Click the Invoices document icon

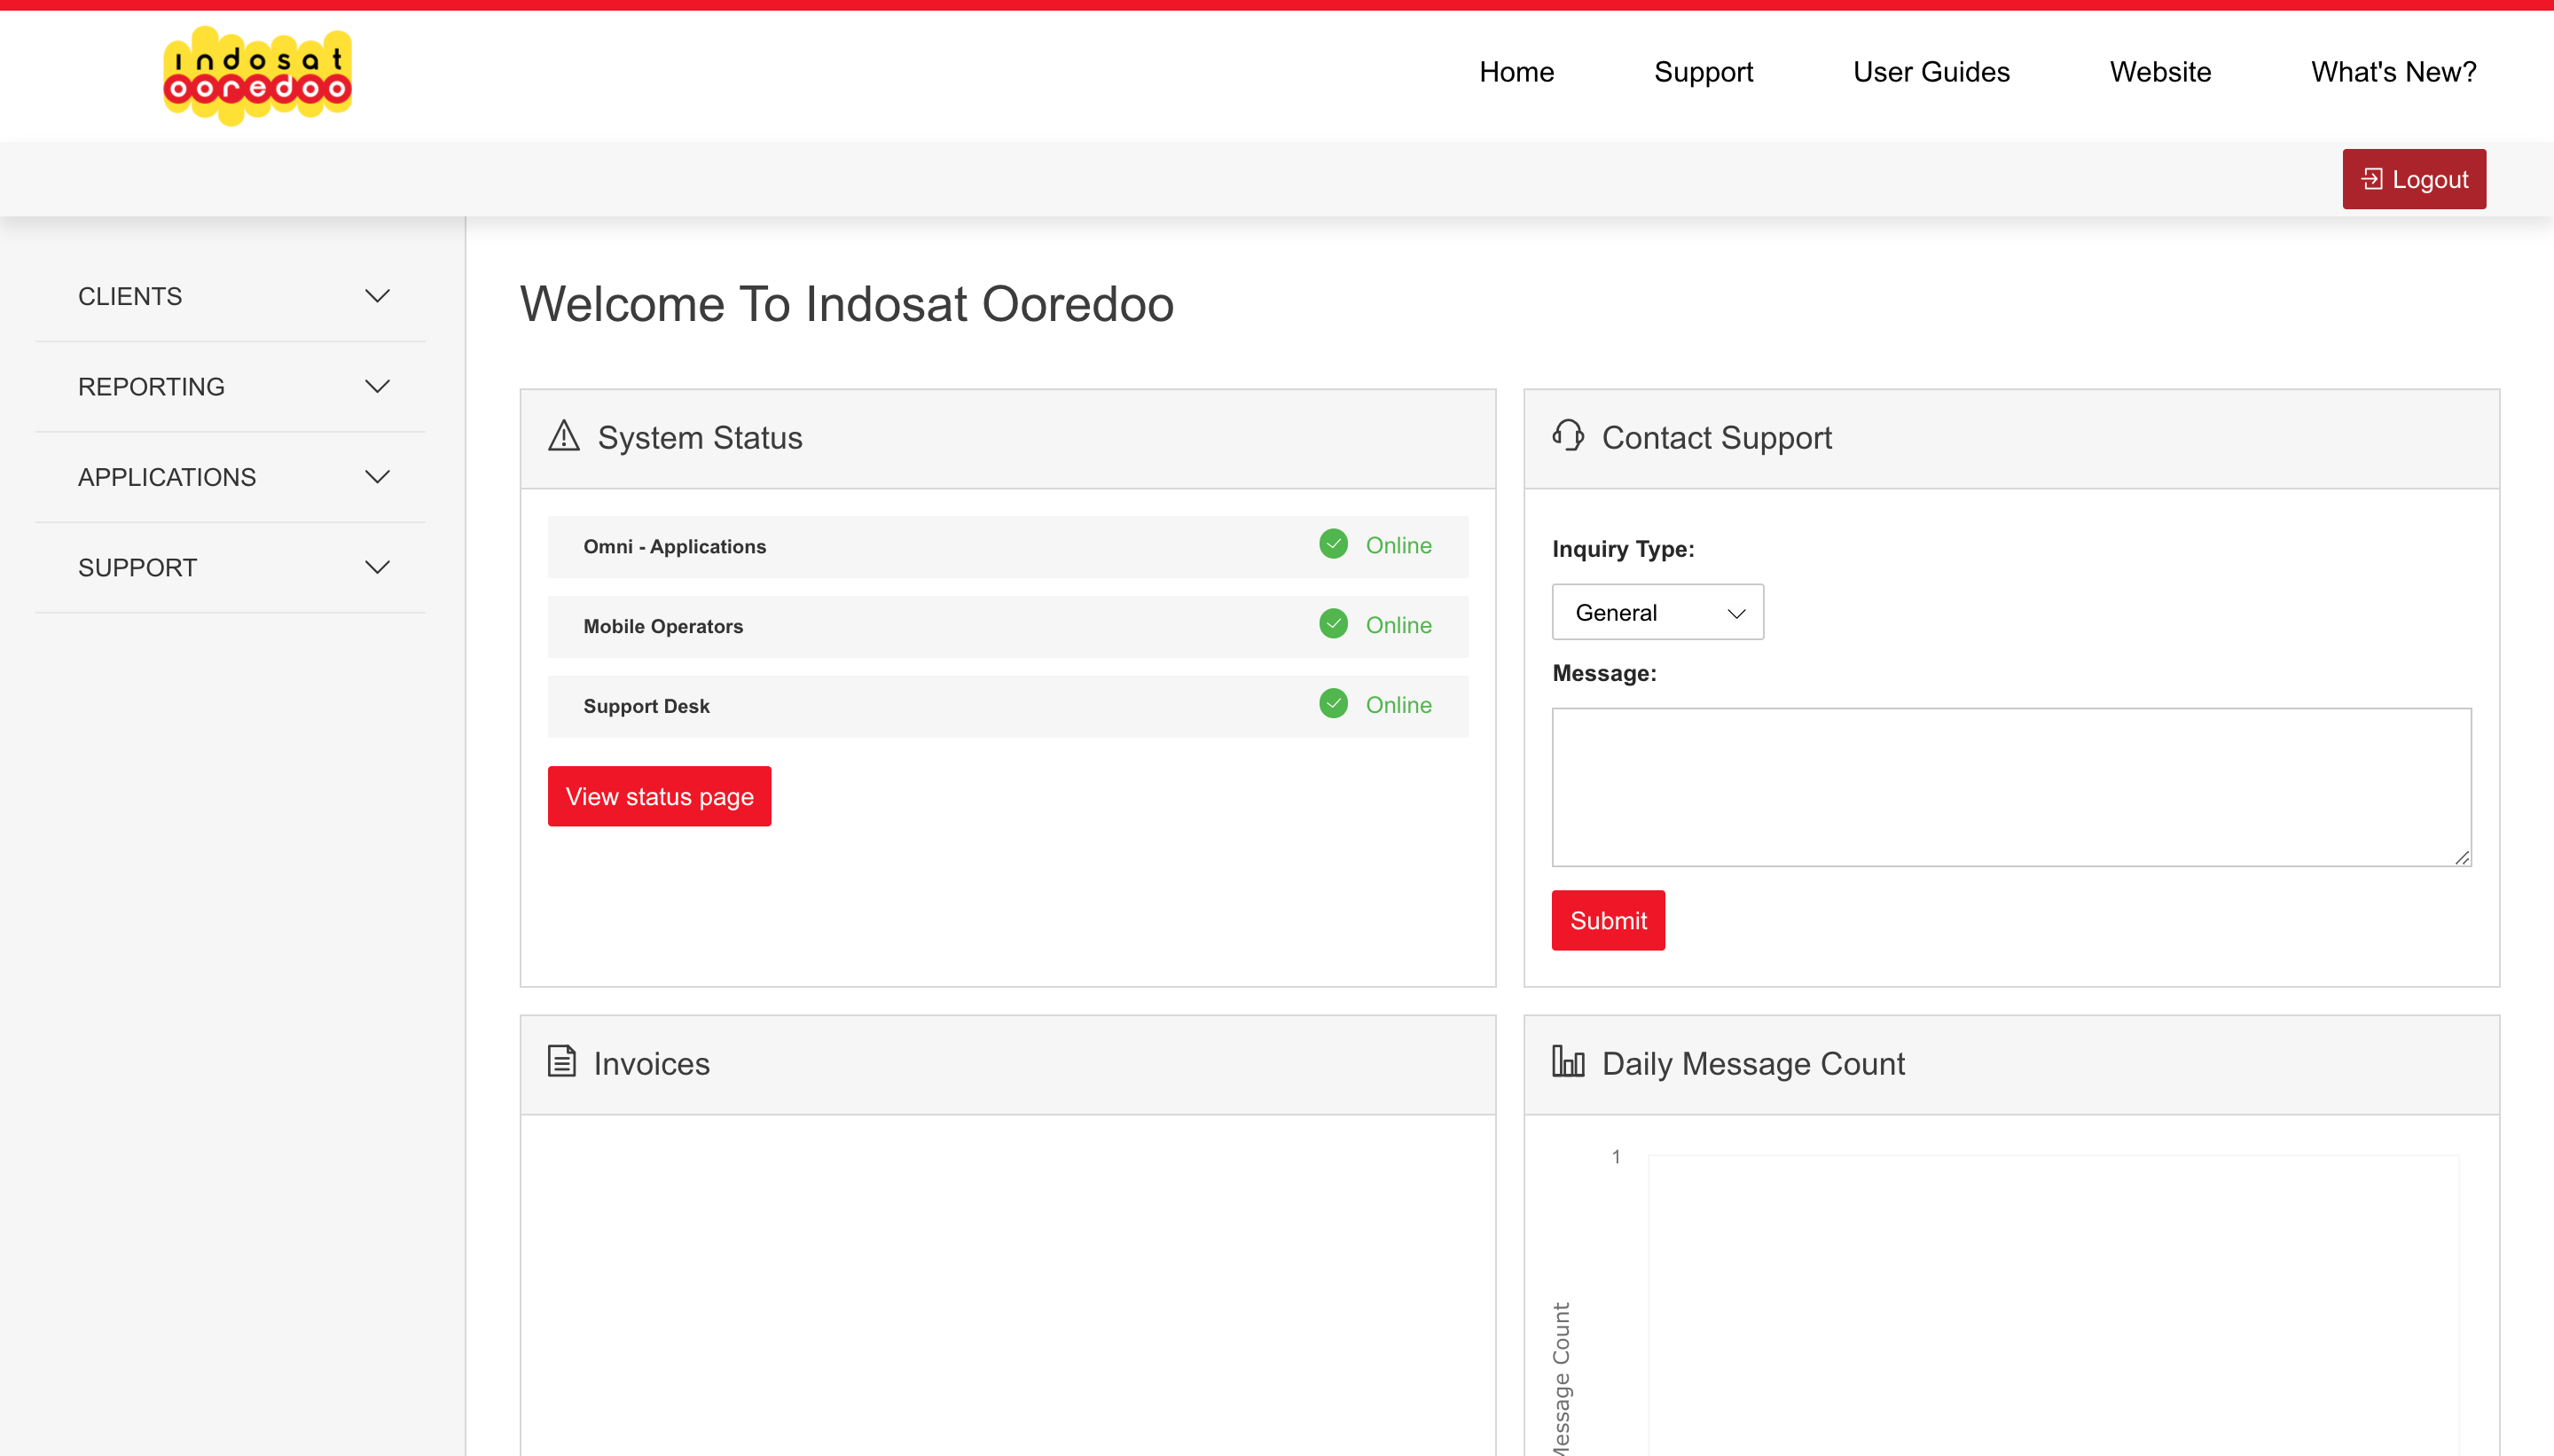(562, 1061)
